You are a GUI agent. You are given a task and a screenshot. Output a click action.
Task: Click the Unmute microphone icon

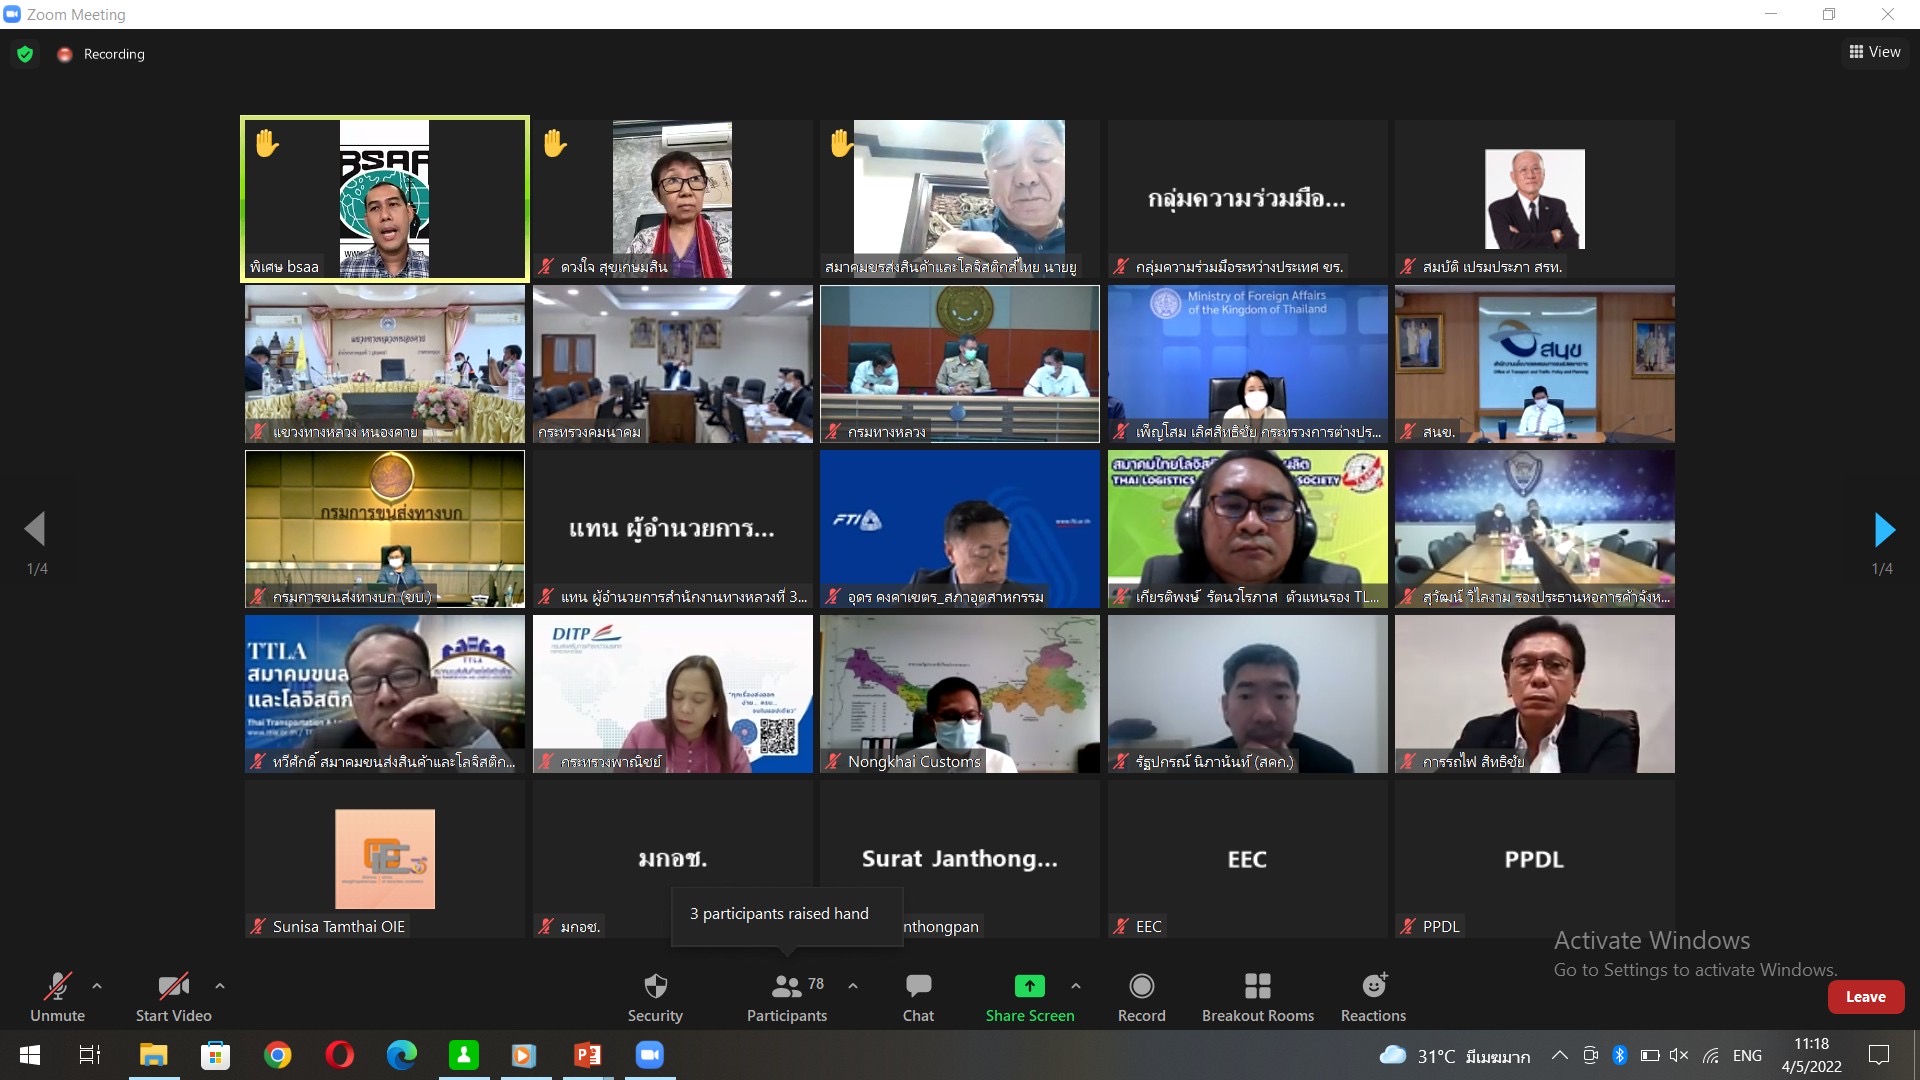coord(57,987)
